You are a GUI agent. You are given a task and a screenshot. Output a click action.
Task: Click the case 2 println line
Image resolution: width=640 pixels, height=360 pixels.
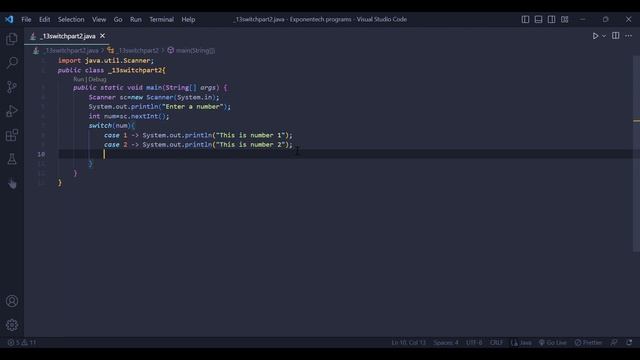point(198,144)
